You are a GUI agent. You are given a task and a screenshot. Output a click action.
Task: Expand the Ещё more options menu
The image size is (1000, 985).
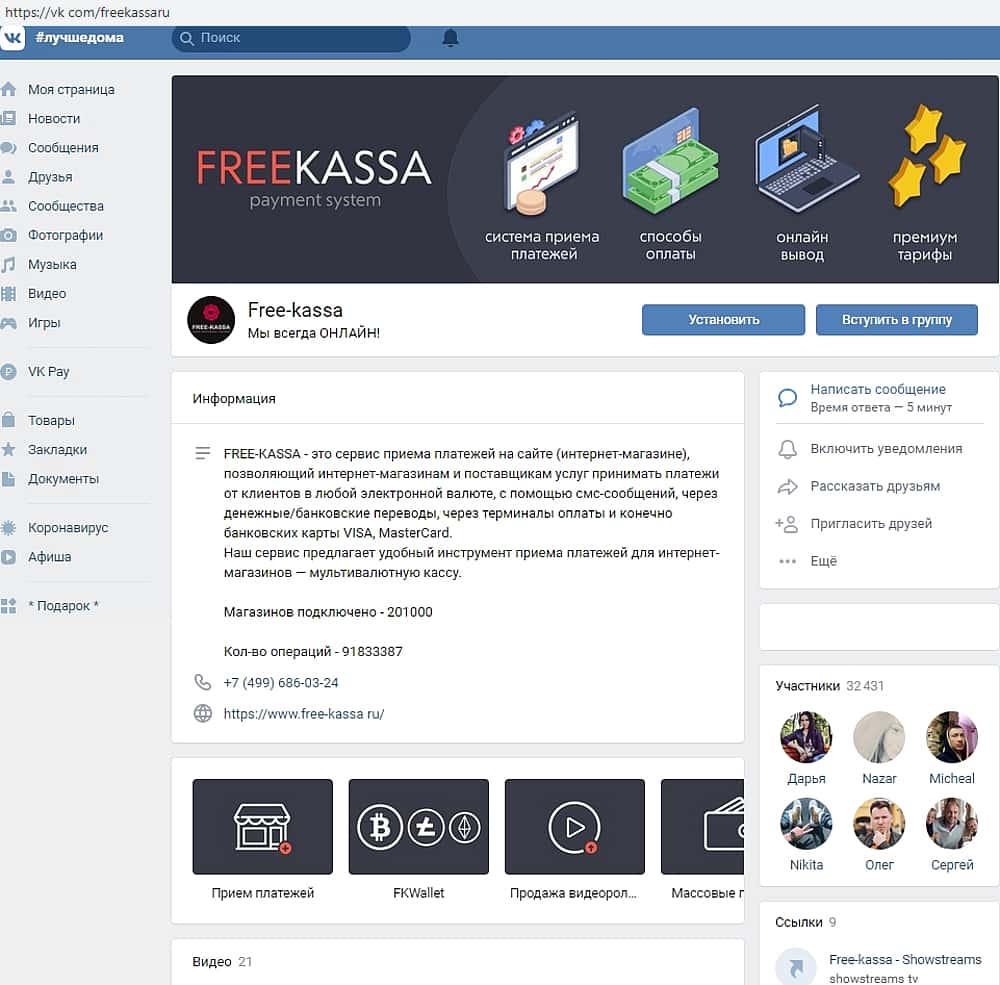823,561
